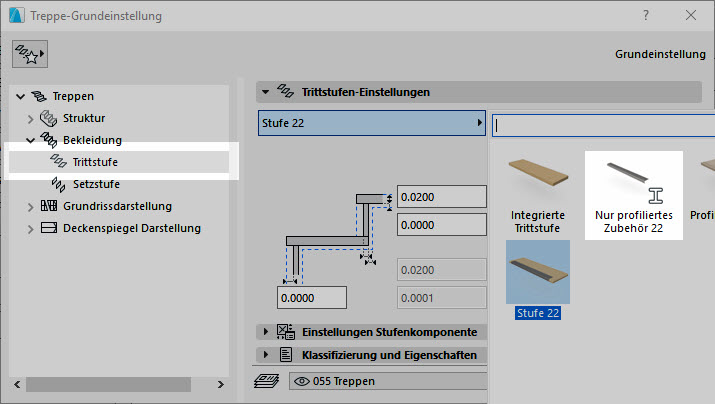715x404 pixels.
Task: Open the help question mark
Action: point(646,16)
